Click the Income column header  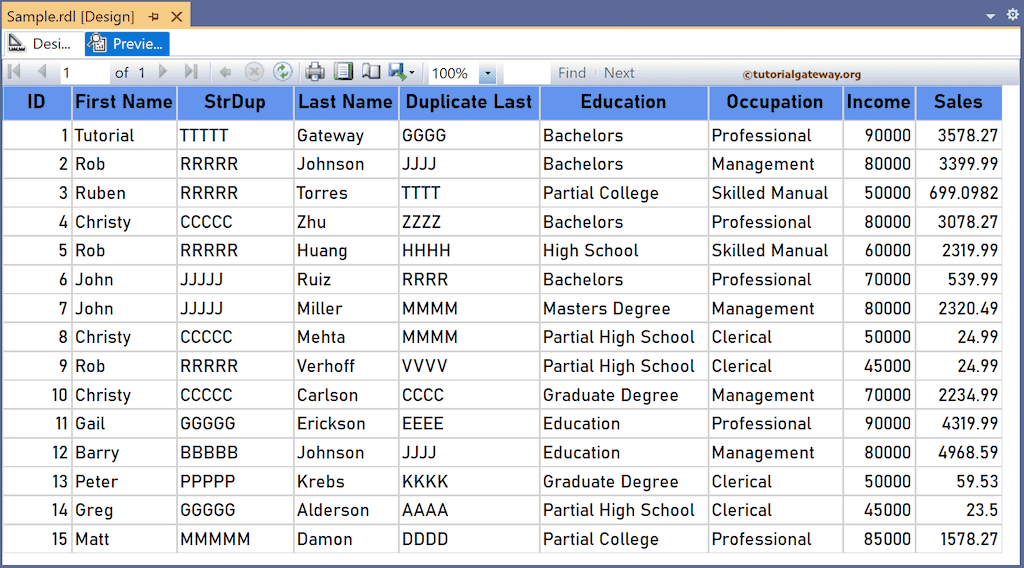tap(879, 103)
